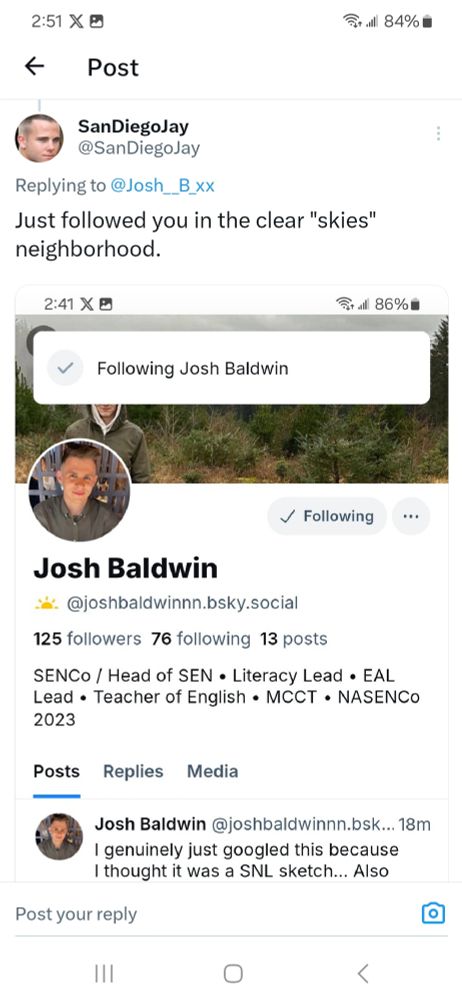Tap the Android back navigation chevron
Image resolution: width=462 pixels, height=1000 pixels.
point(362,973)
